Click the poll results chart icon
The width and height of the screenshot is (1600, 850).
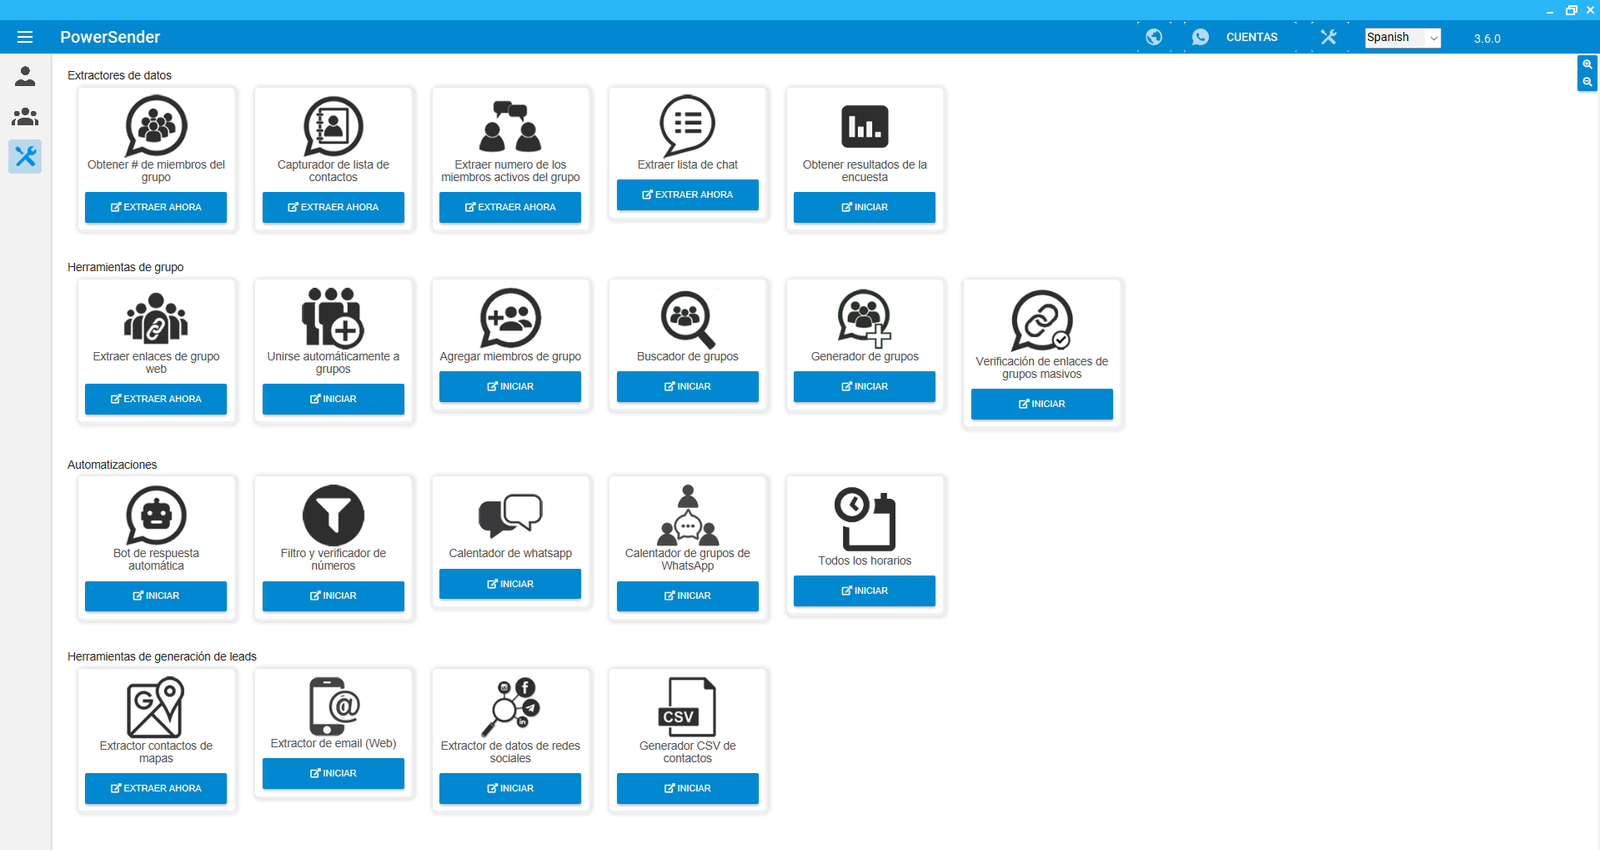pos(865,127)
